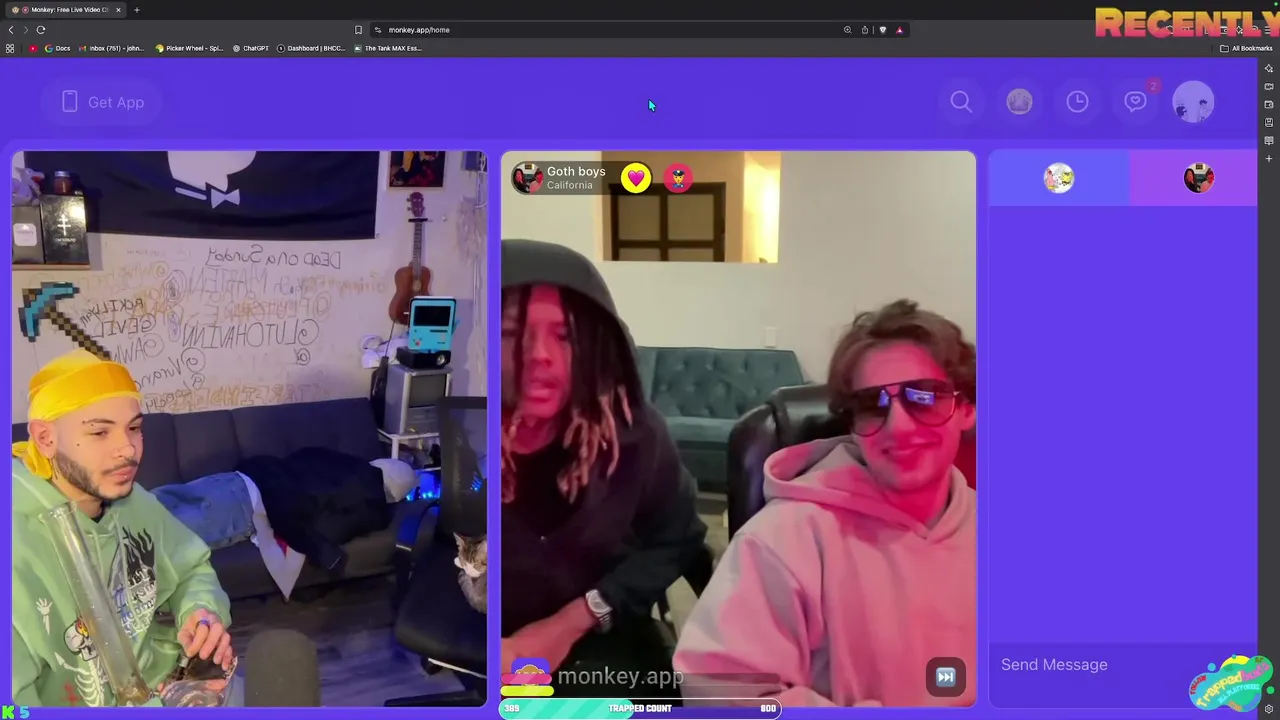Switch to Monkey: Free Live Video tab
The width and height of the screenshot is (1280, 720).
pos(65,10)
